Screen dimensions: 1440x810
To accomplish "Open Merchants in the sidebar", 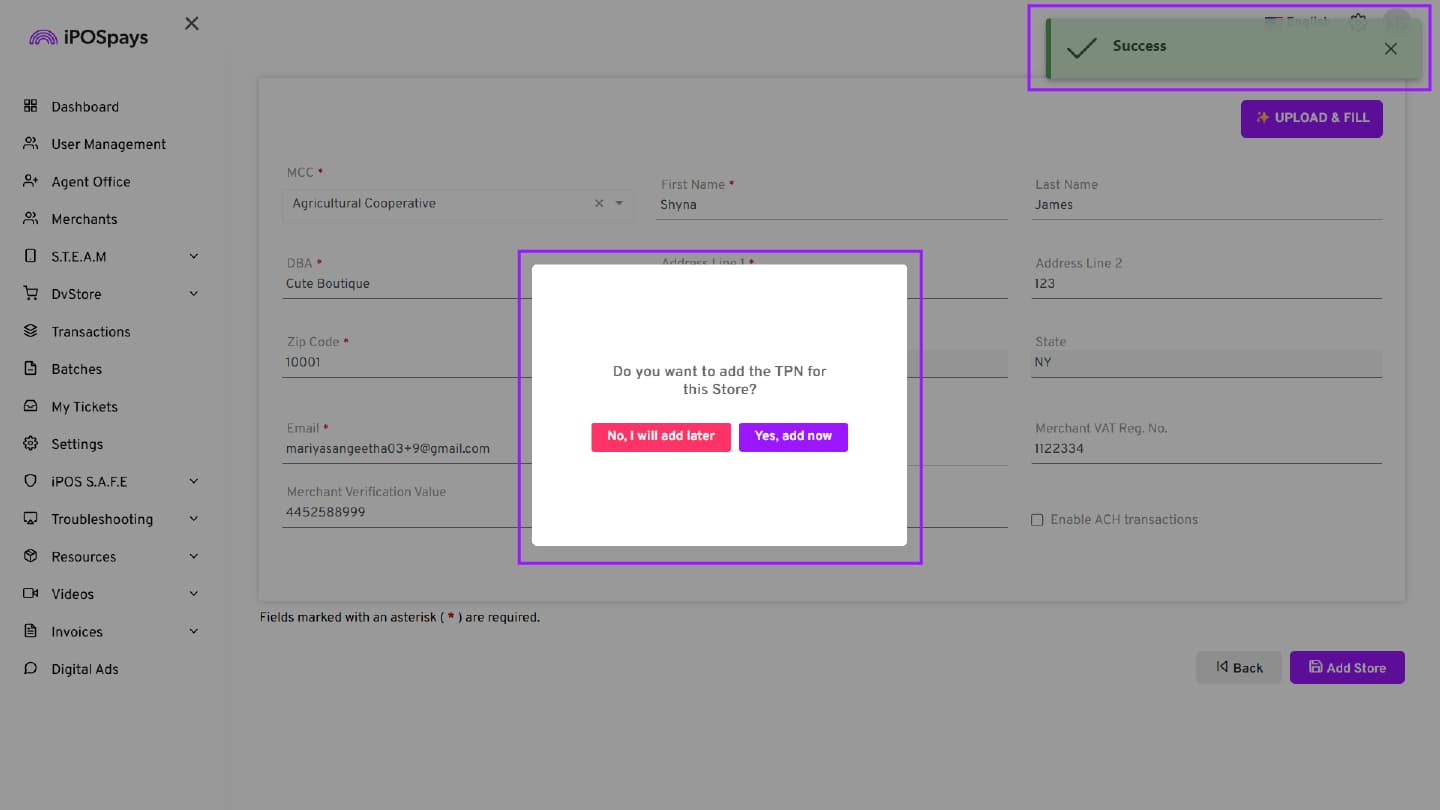I will point(84,219).
